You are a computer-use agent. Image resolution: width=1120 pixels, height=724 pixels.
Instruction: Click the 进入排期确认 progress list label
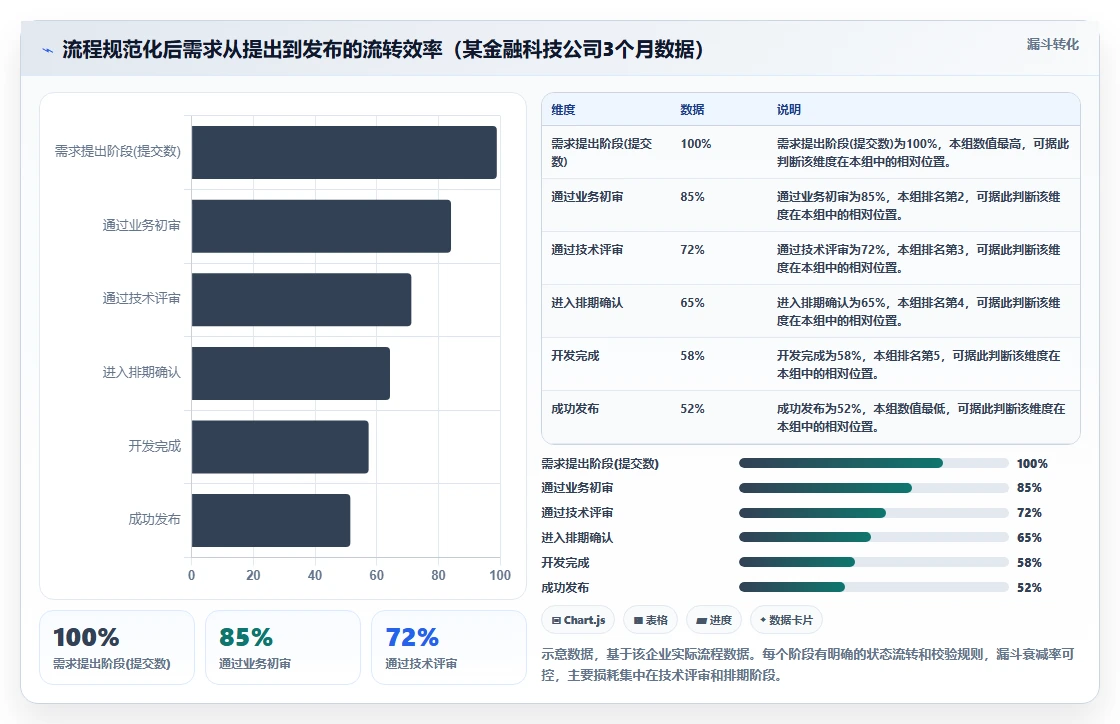tap(577, 538)
